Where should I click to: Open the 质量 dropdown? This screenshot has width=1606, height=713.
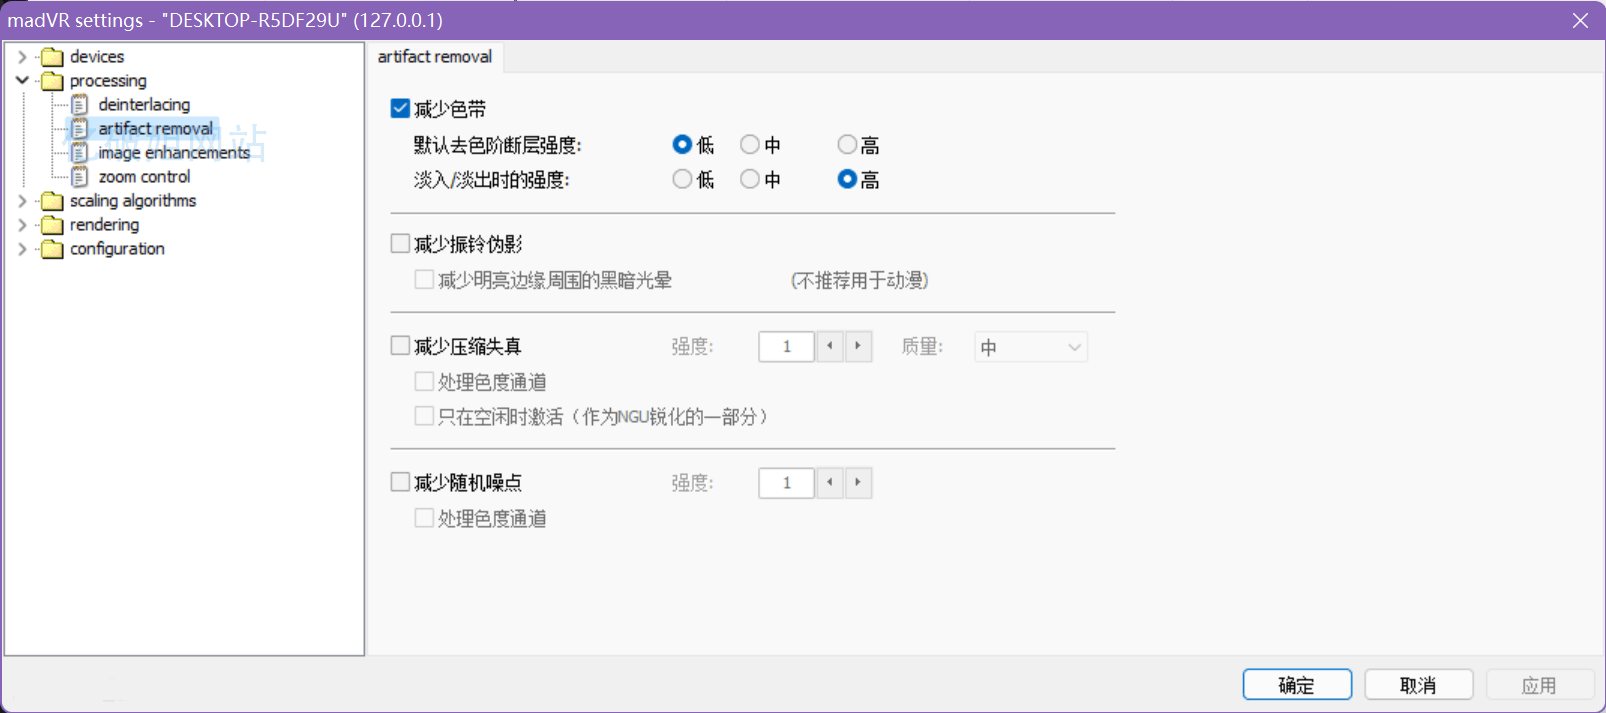point(1030,347)
